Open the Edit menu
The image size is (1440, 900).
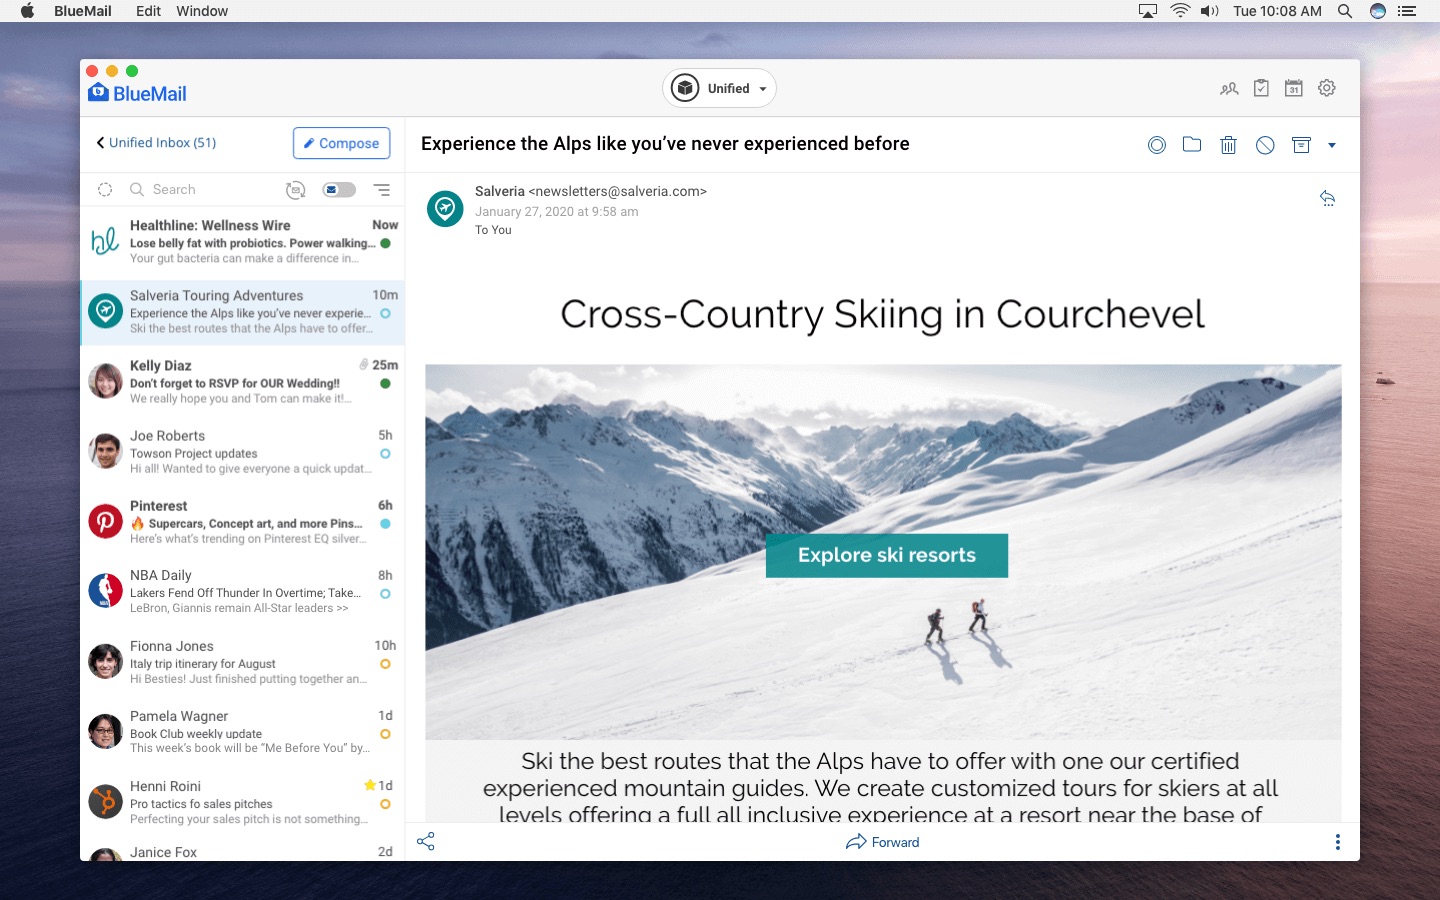coord(148,11)
